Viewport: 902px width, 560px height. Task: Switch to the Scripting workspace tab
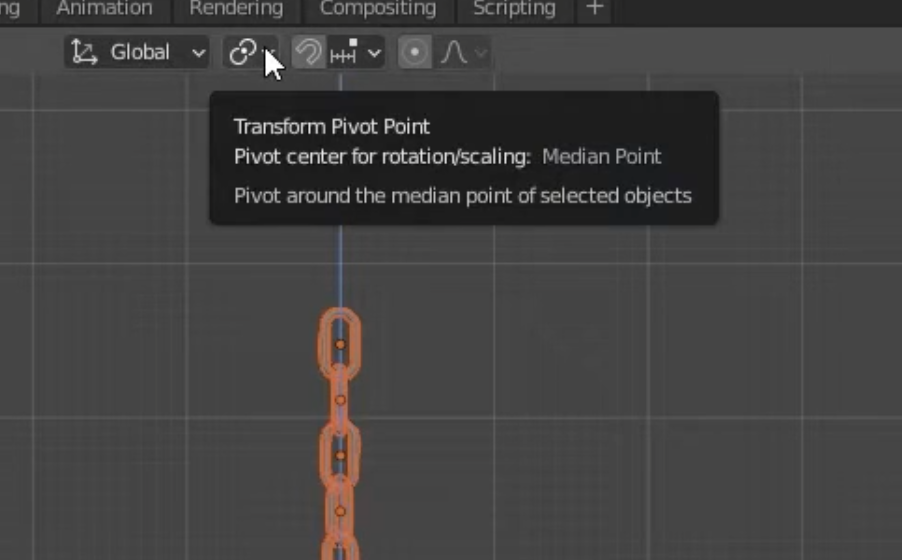tap(514, 9)
